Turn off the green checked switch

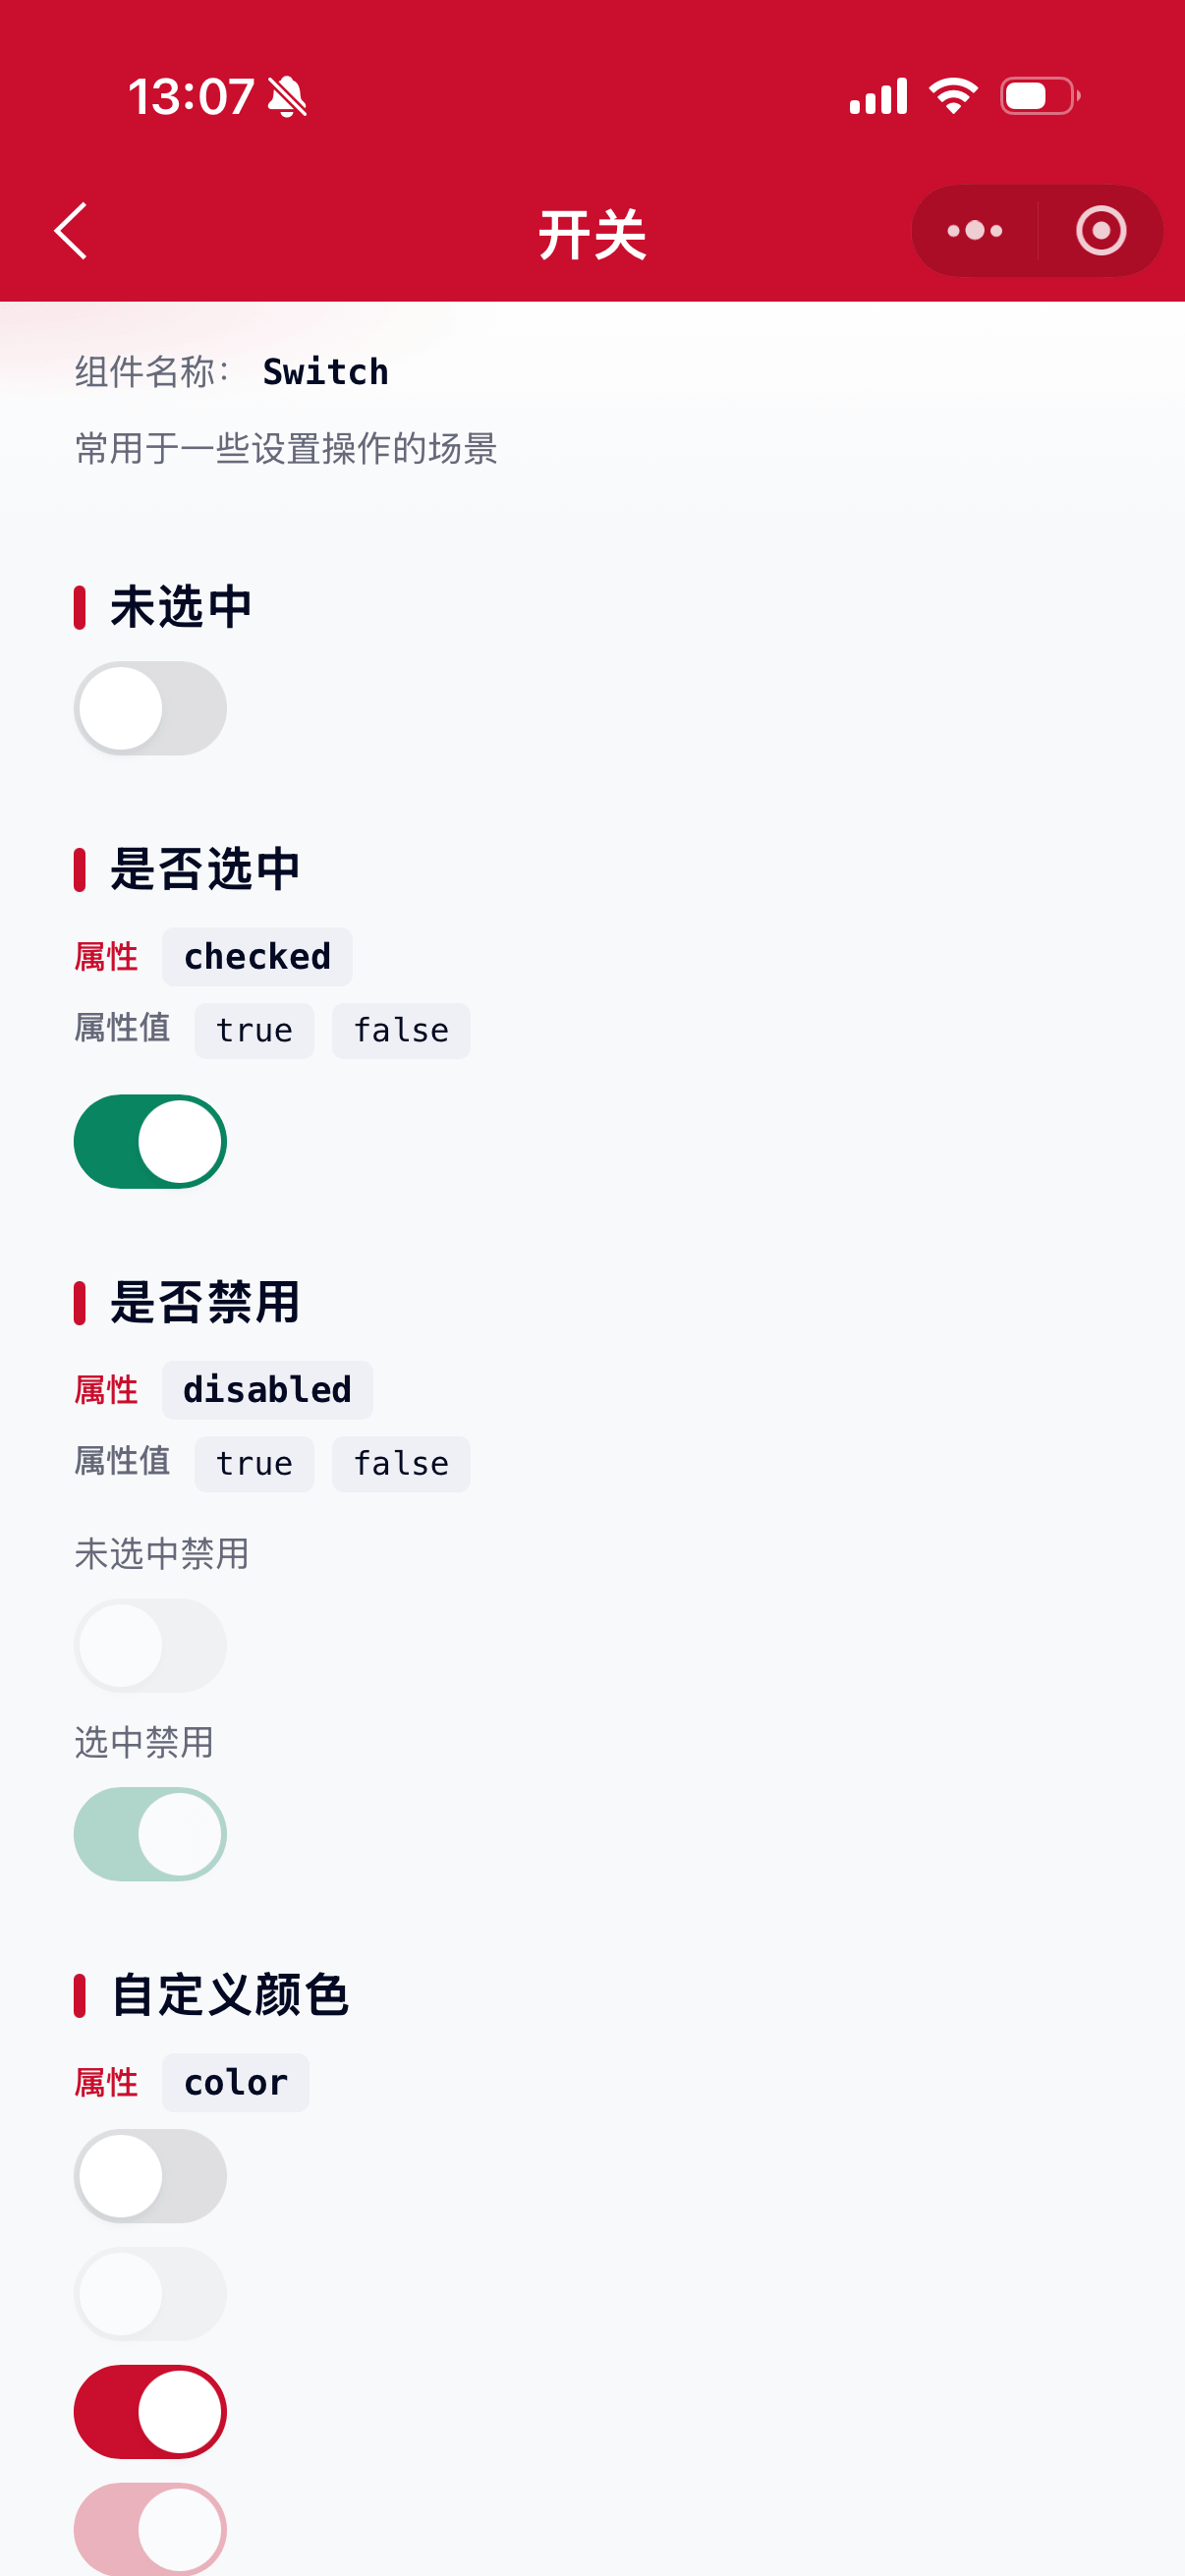point(150,1141)
